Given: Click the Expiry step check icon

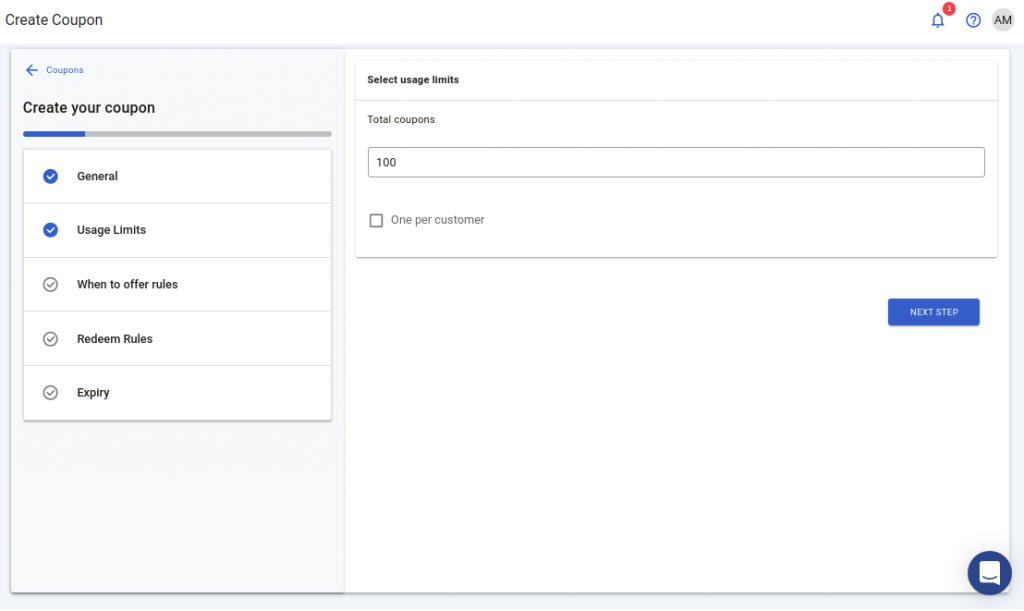Looking at the screenshot, I should (50, 392).
